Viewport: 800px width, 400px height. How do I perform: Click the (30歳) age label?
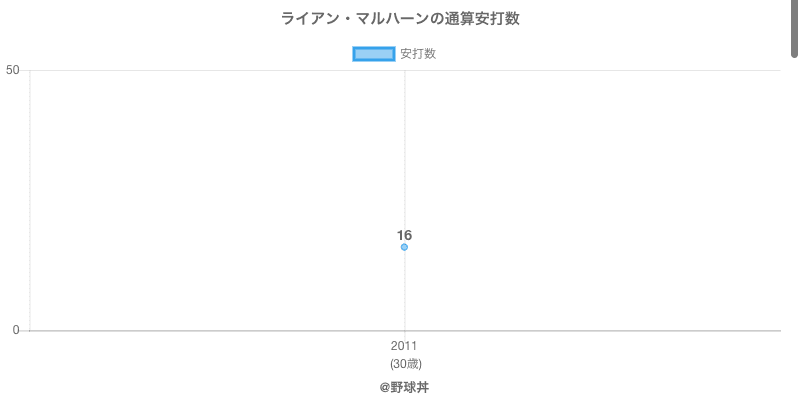[x=405, y=363]
